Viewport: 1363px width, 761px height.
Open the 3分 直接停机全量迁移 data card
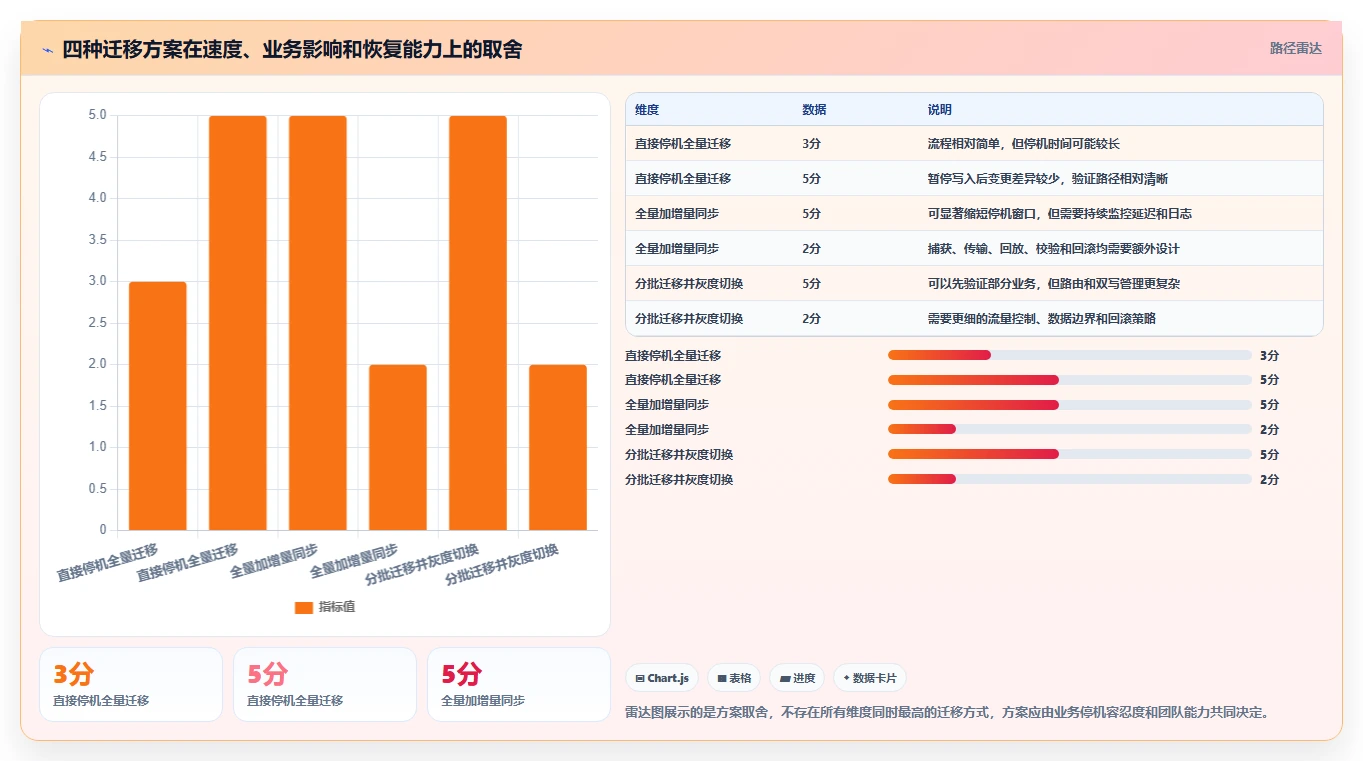(131, 684)
